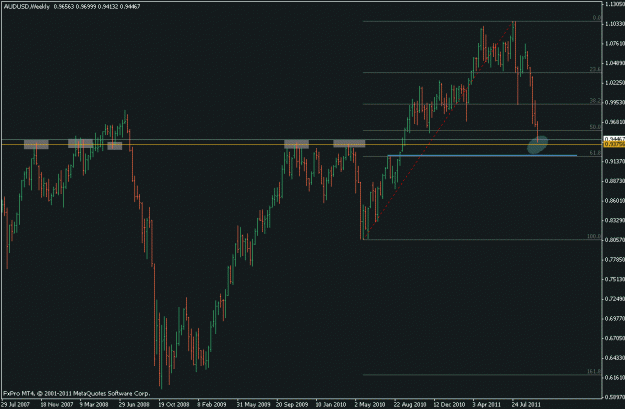Image resolution: width=625 pixels, height=409 pixels.
Task: Select the 19 Oct 2008 date label
Action: click(174, 404)
